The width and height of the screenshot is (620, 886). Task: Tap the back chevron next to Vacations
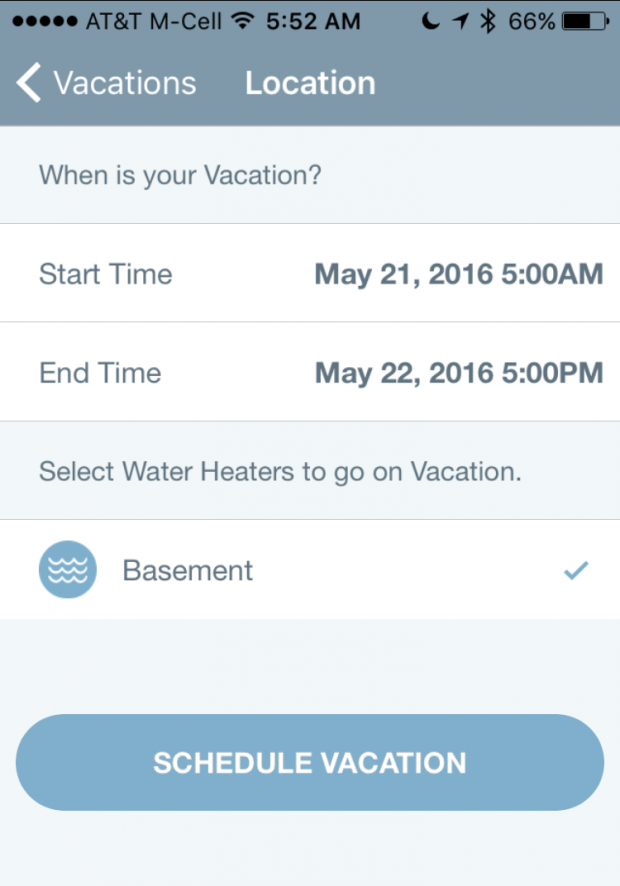[28, 82]
